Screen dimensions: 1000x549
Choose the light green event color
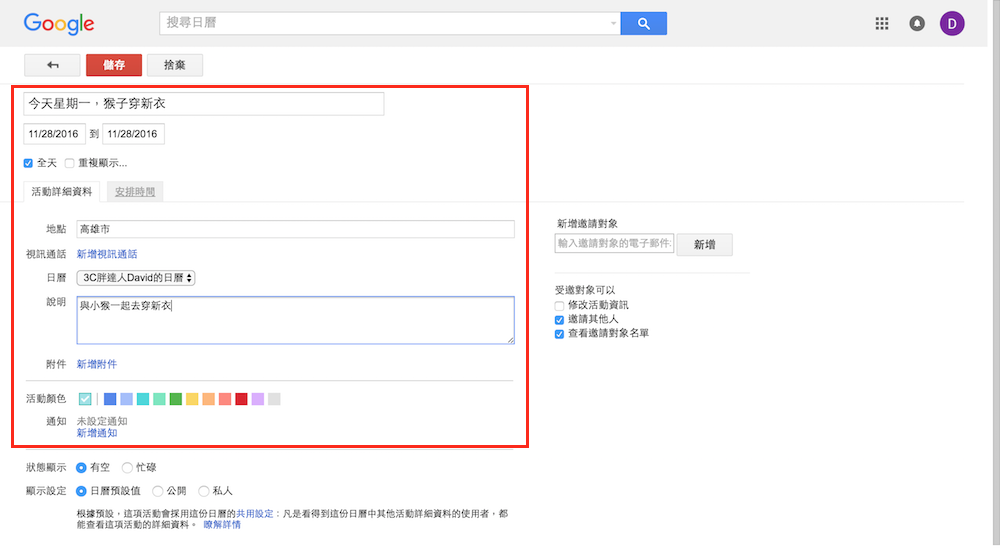point(159,399)
